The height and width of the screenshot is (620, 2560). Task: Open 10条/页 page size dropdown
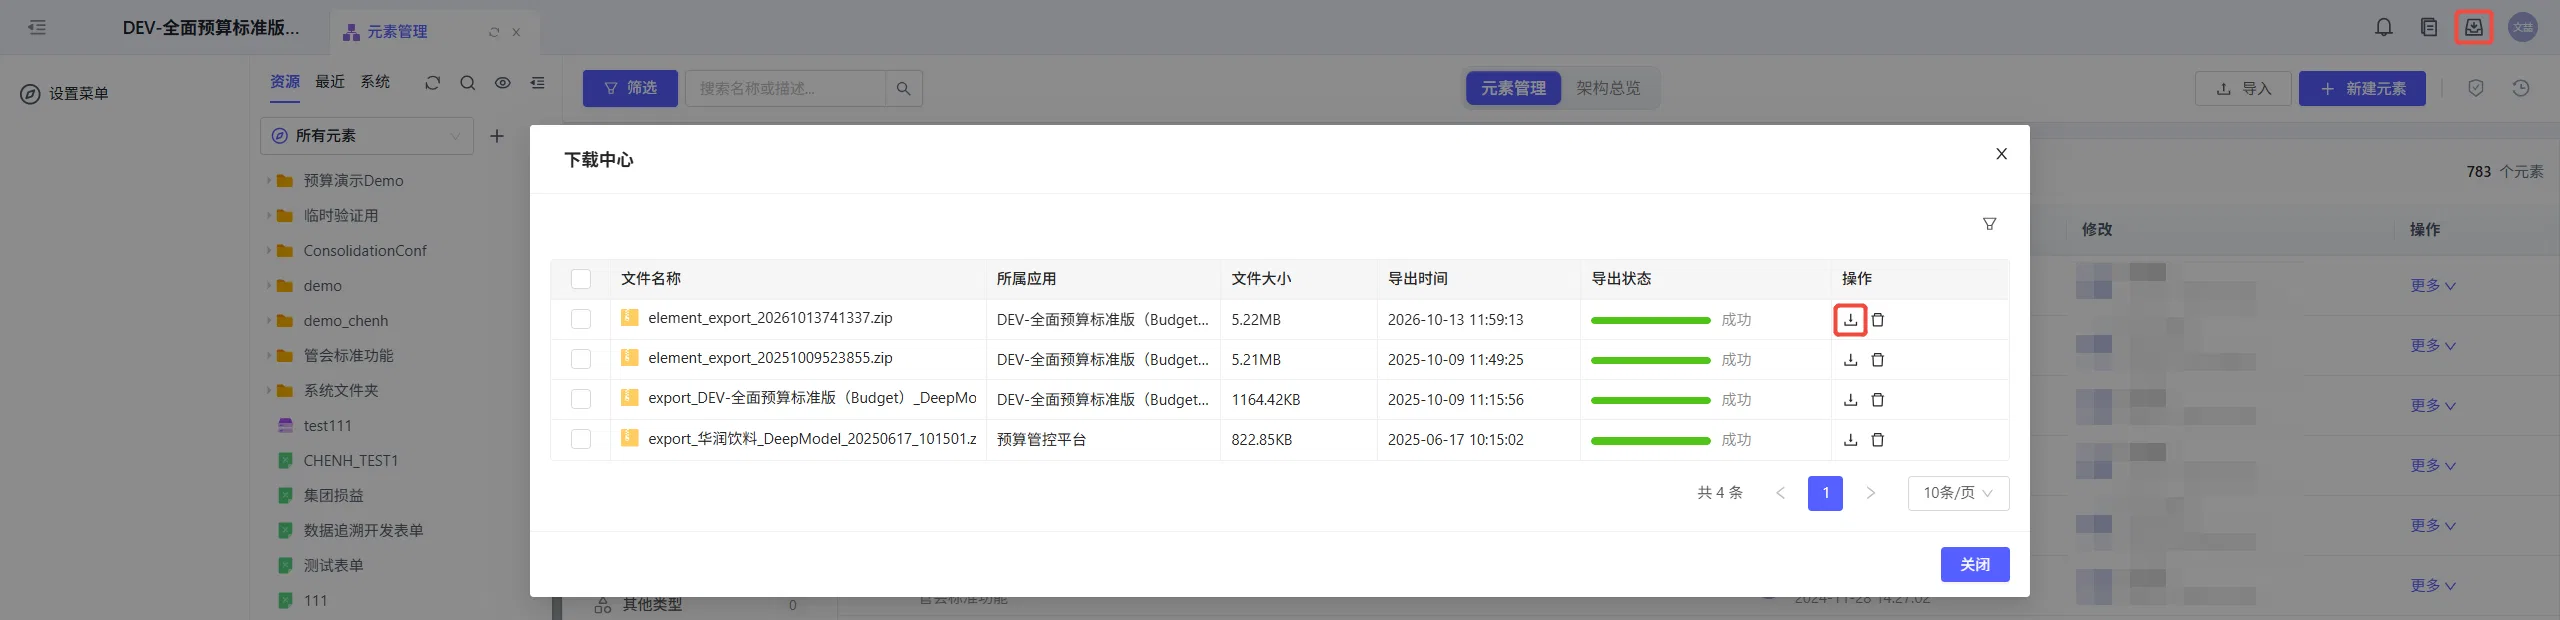[x=1958, y=493]
